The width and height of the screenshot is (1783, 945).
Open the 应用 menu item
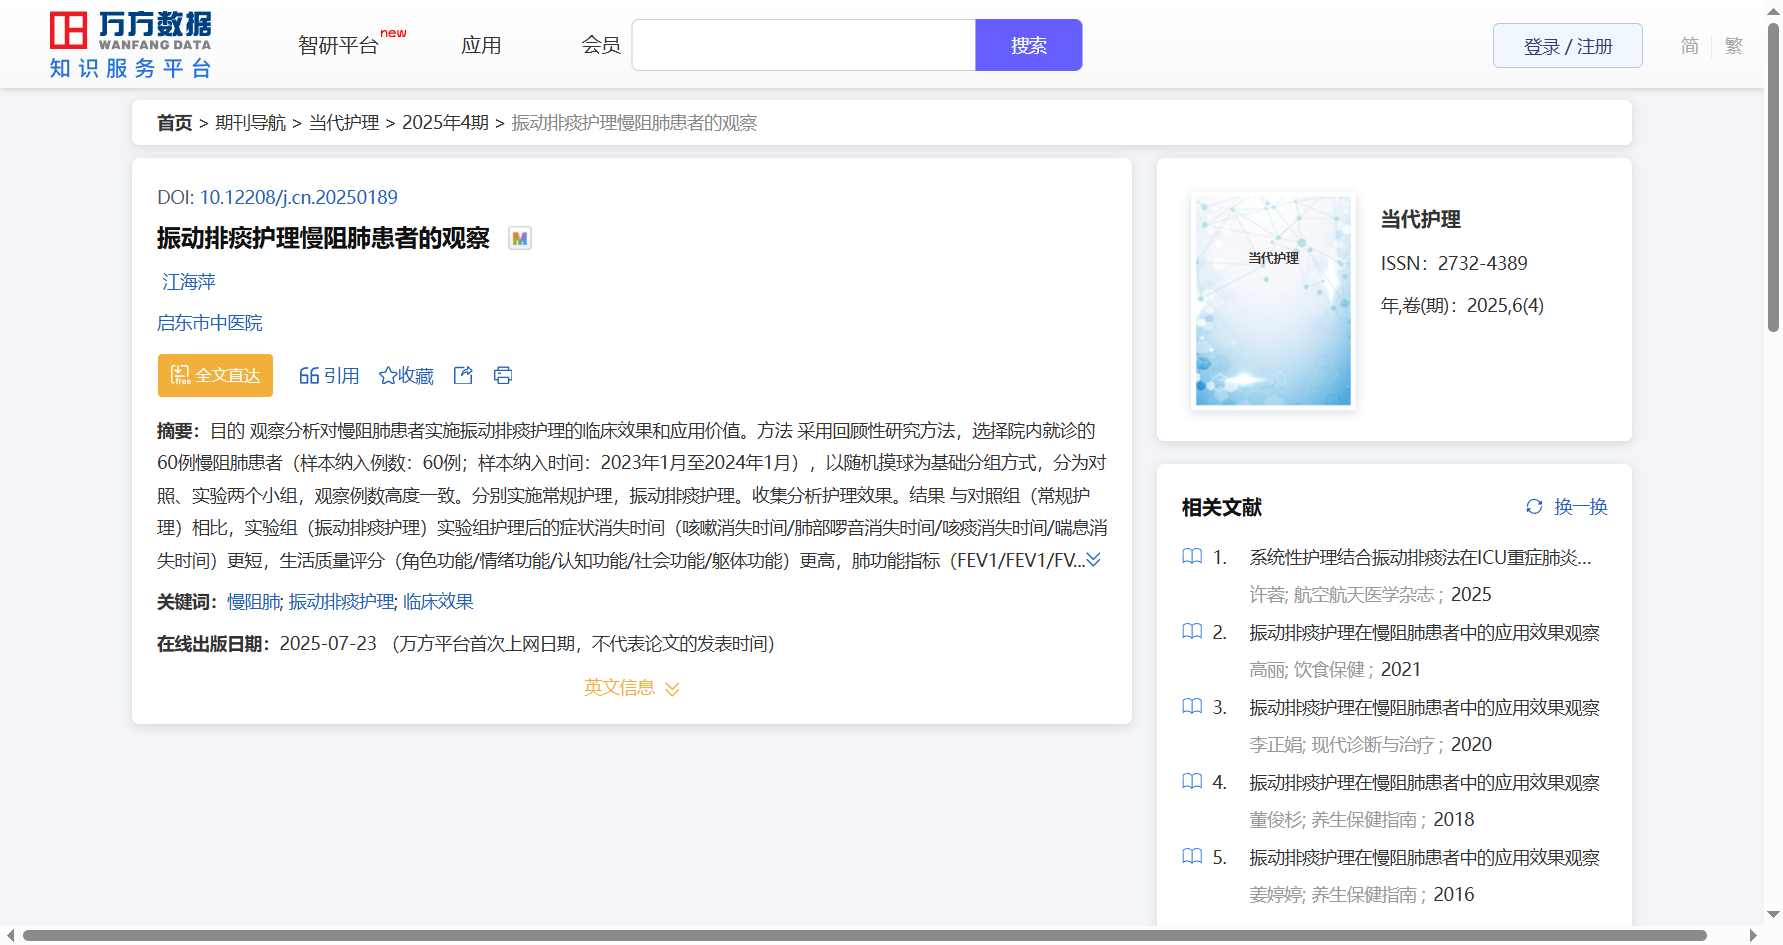click(x=481, y=46)
